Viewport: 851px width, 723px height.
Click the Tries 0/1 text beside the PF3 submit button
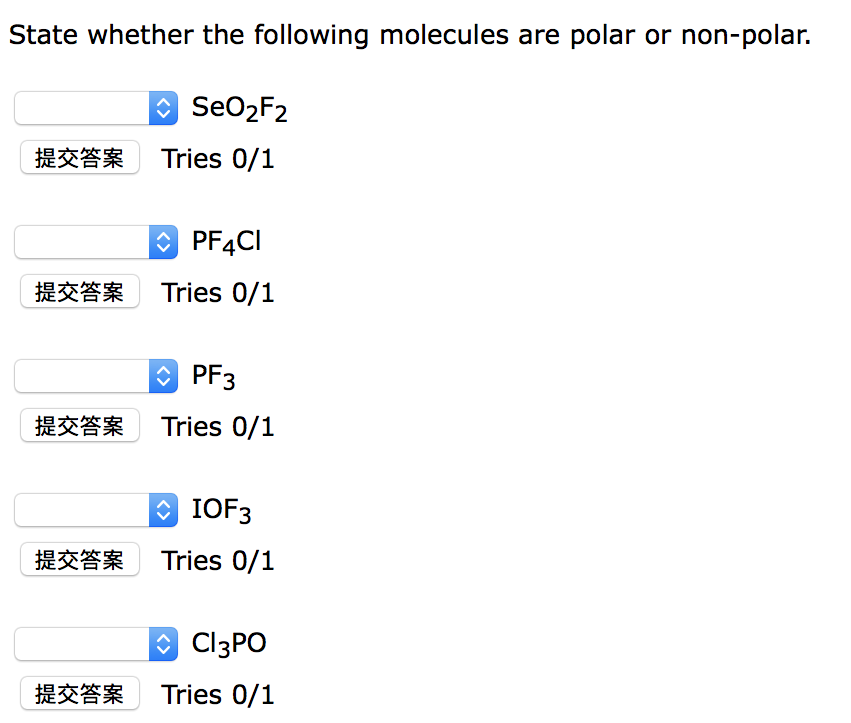coord(217,426)
